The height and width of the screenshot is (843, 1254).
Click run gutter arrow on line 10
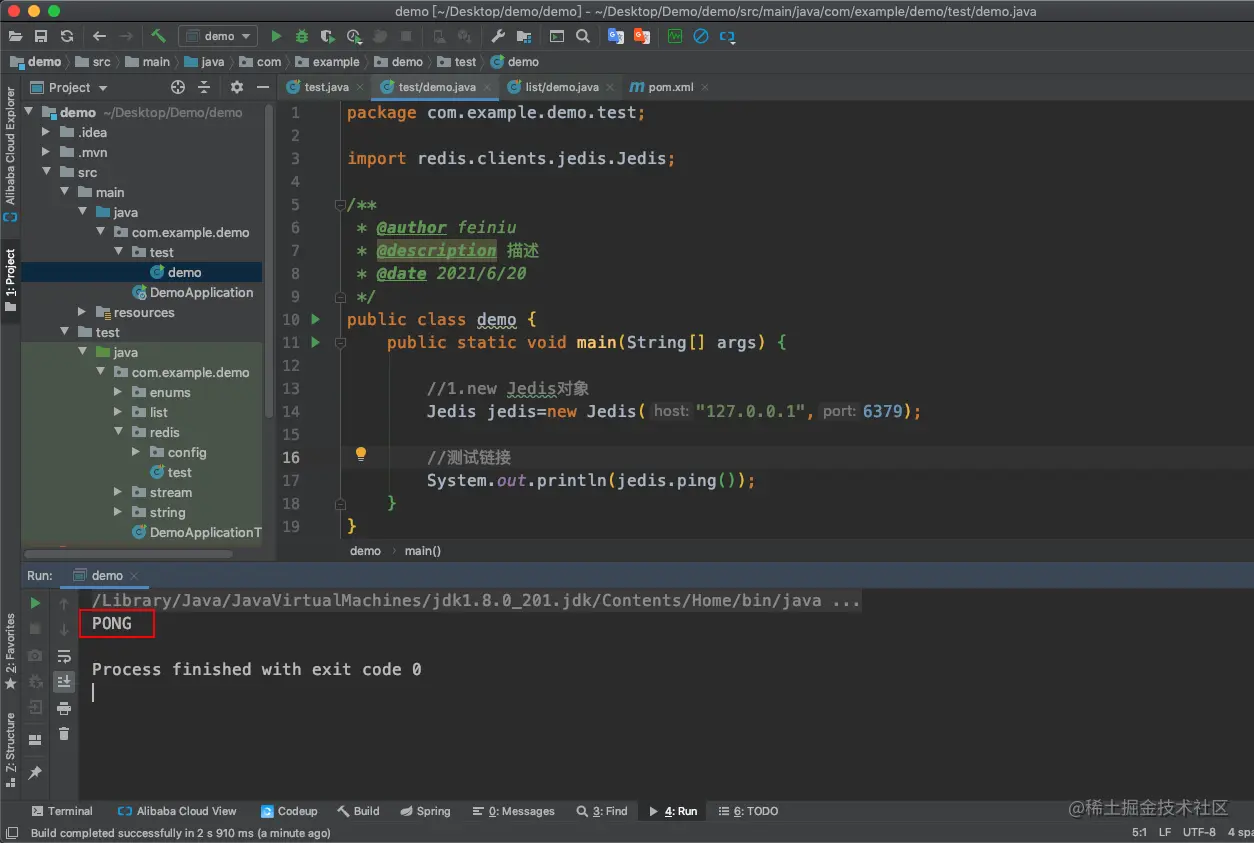pyautogui.click(x=316, y=319)
